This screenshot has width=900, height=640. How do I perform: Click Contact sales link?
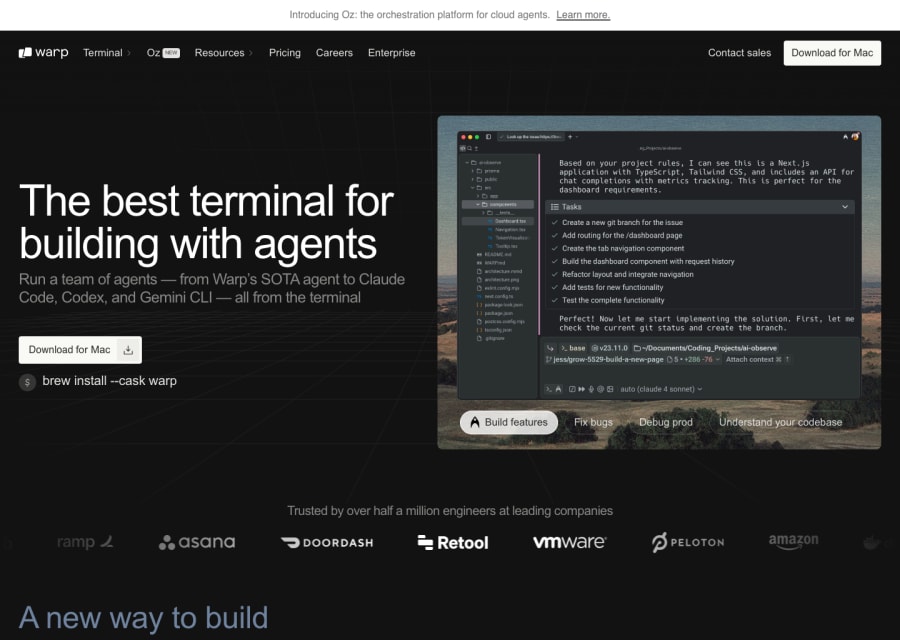739,53
